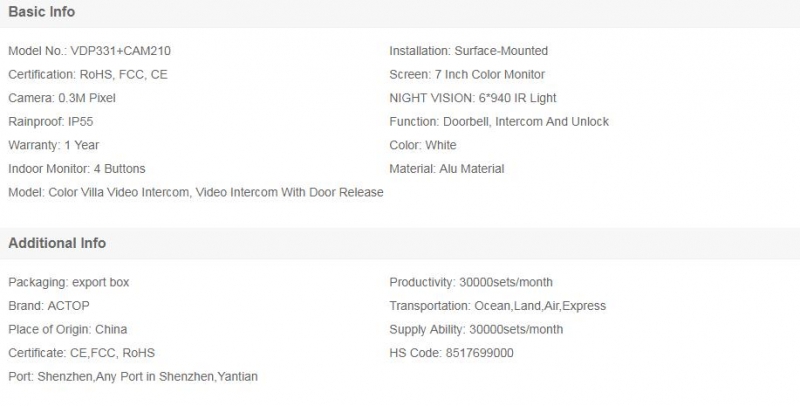Click the Color White entry

423,145
